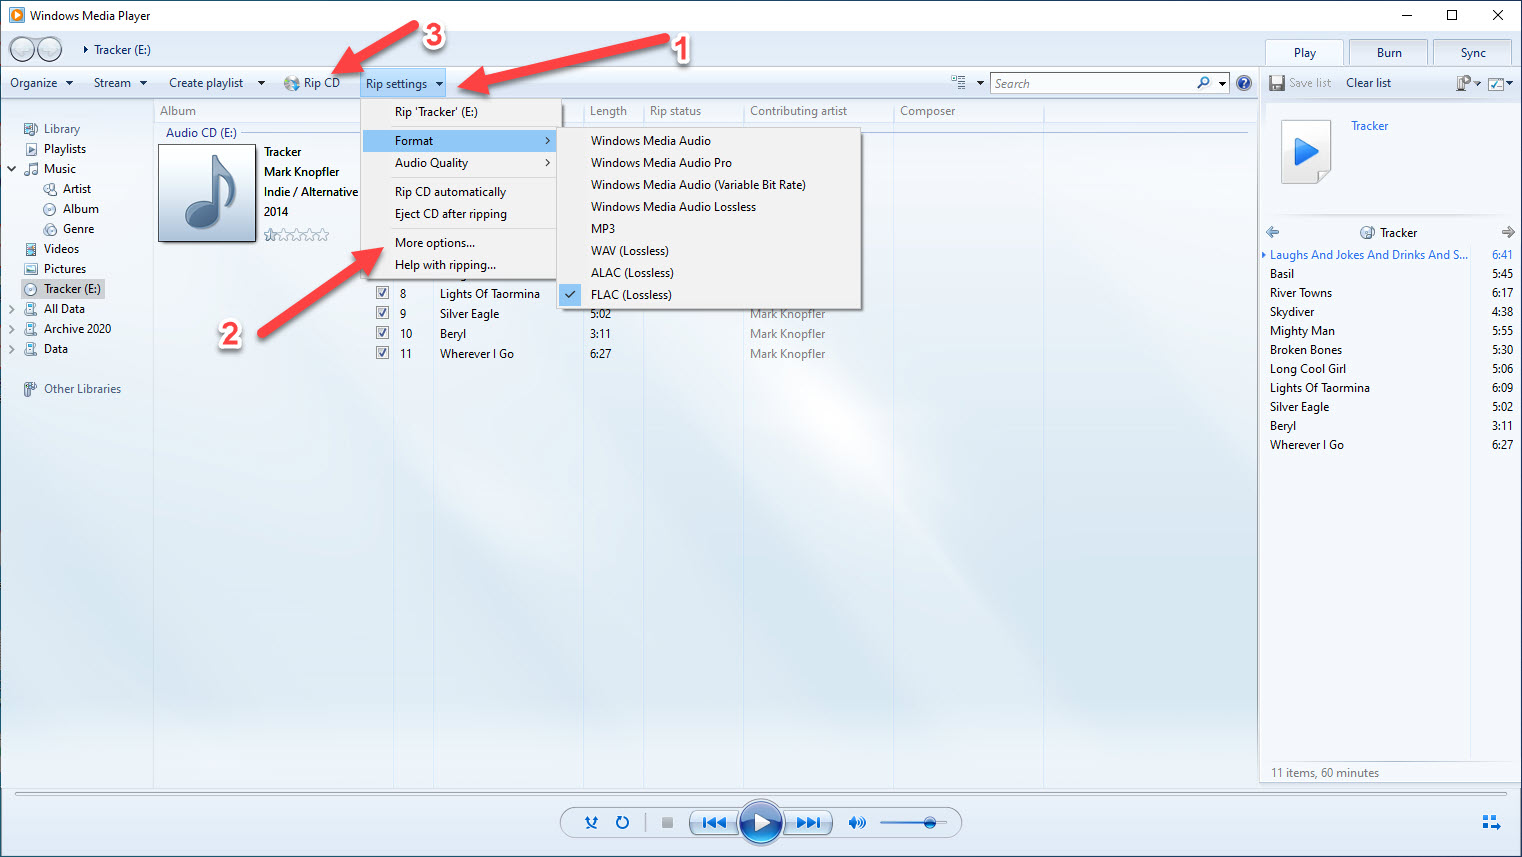Click the Tracker album art thumbnail
The width and height of the screenshot is (1522, 857).
coord(207,193)
